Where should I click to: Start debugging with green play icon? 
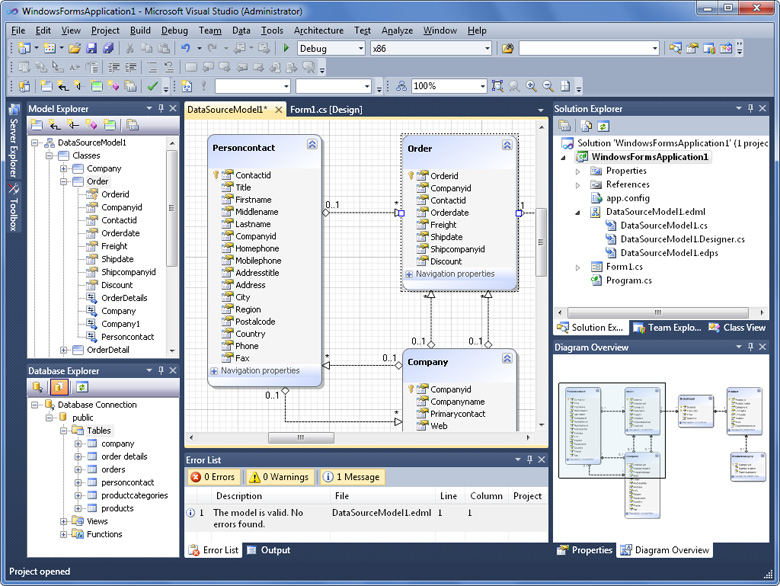pyautogui.click(x=286, y=48)
